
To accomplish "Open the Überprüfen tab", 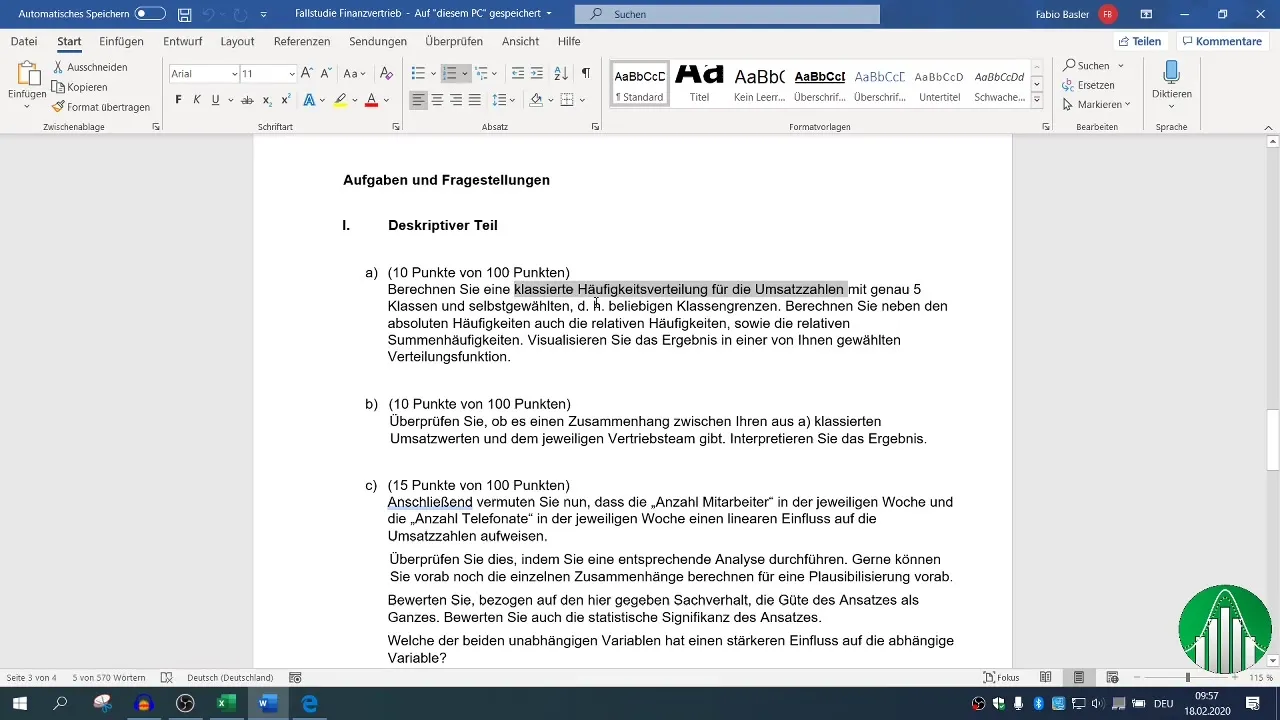I will [454, 41].
